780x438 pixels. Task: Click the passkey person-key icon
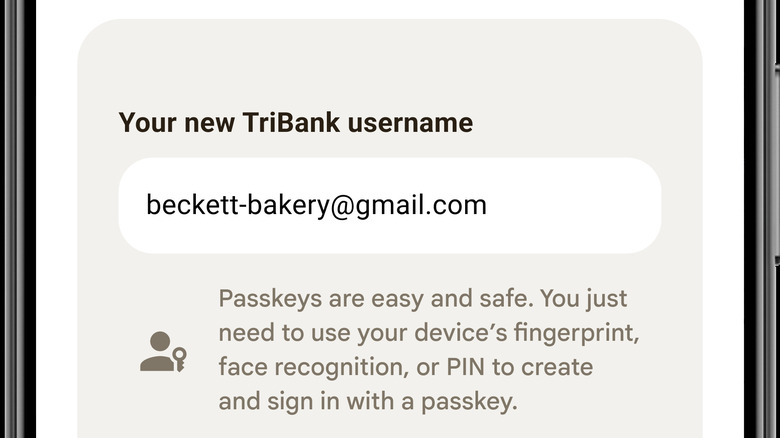(x=162, y=351)
